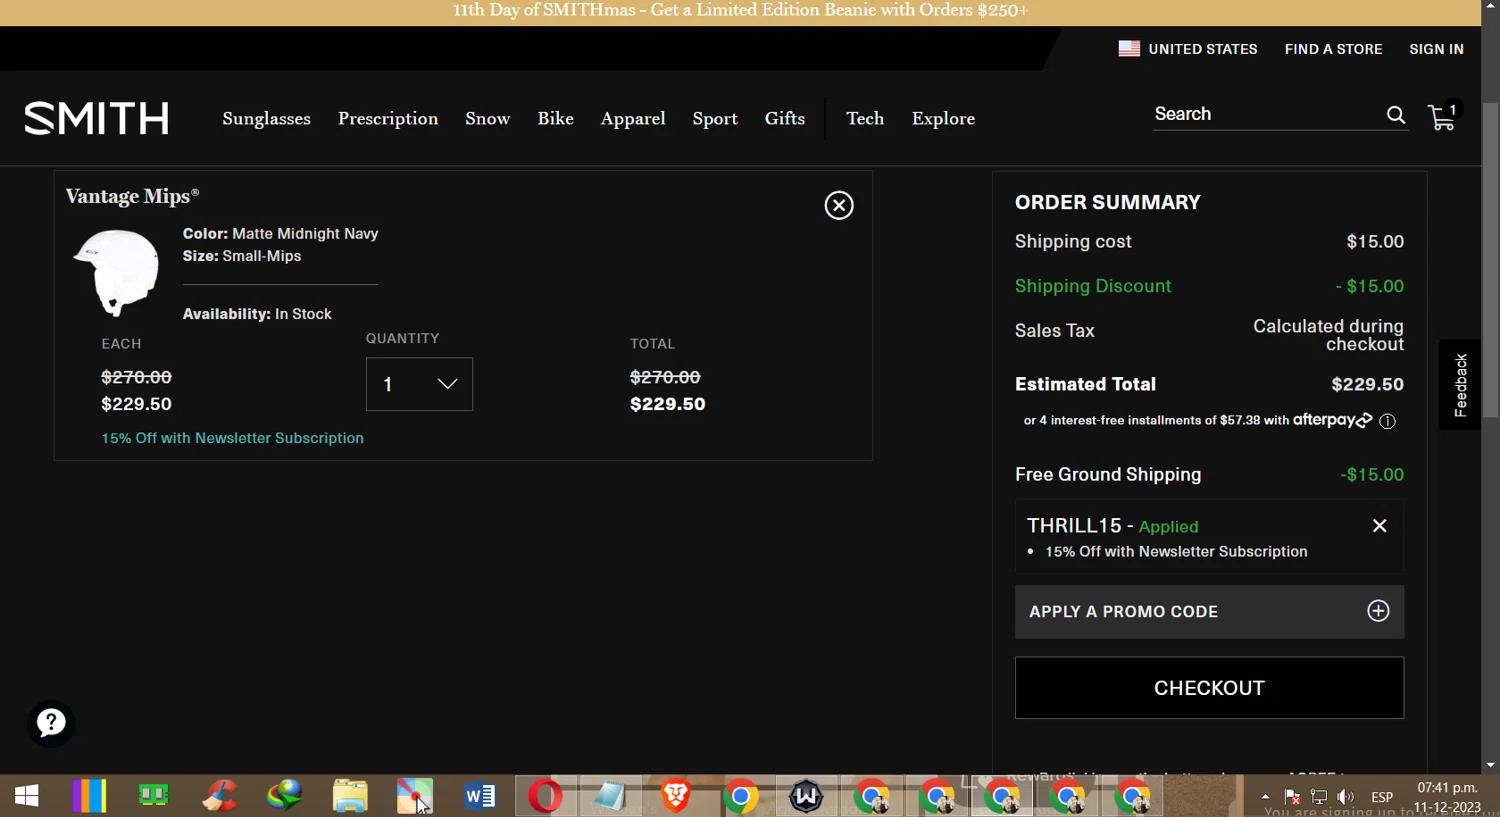The width and height of the screenshot is (1500, 817).
Task: Open Microsoft Word from the taskbar
Action: click(480, 796)
